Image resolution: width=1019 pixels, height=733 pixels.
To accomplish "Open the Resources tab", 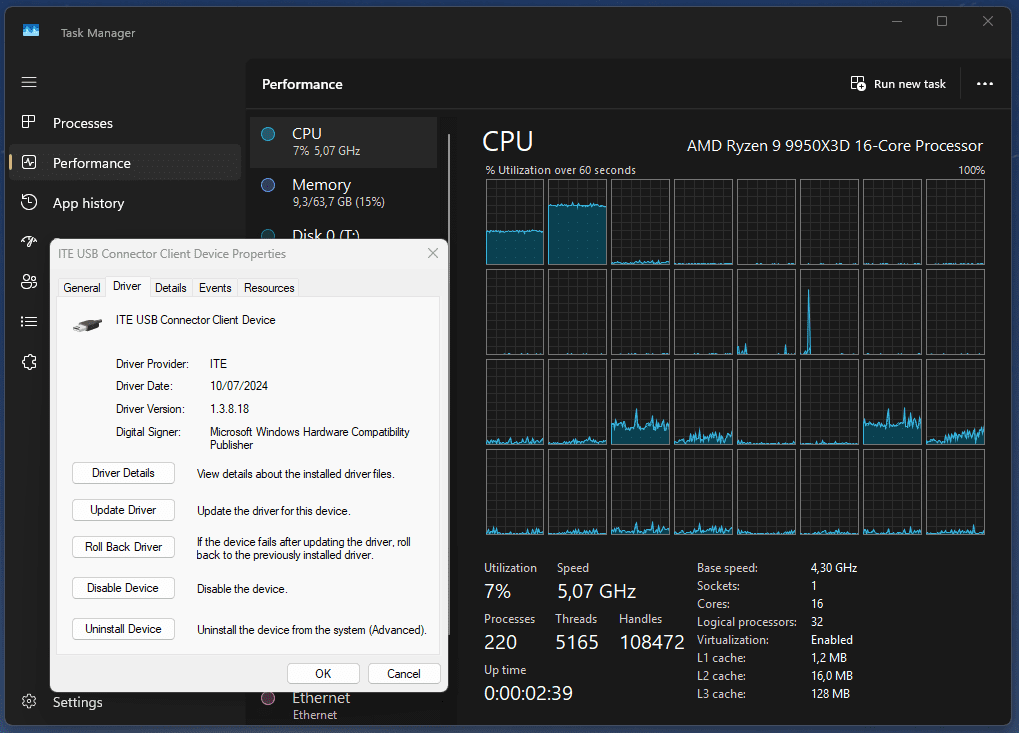I will 269,288.
